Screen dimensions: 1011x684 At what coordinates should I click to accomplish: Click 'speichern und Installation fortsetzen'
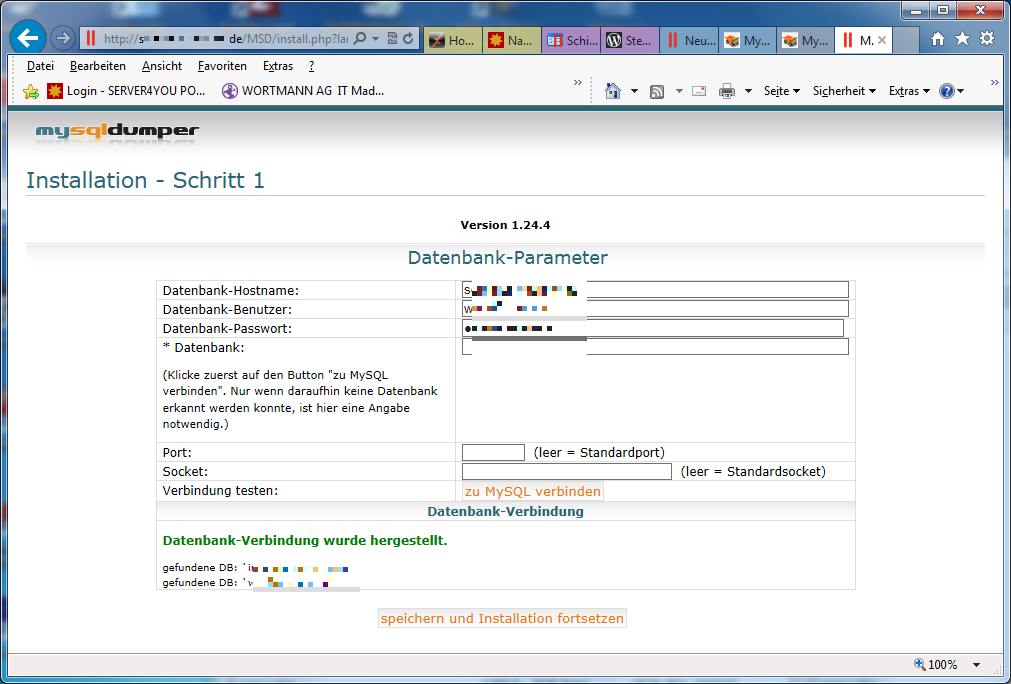coord(502,619)
